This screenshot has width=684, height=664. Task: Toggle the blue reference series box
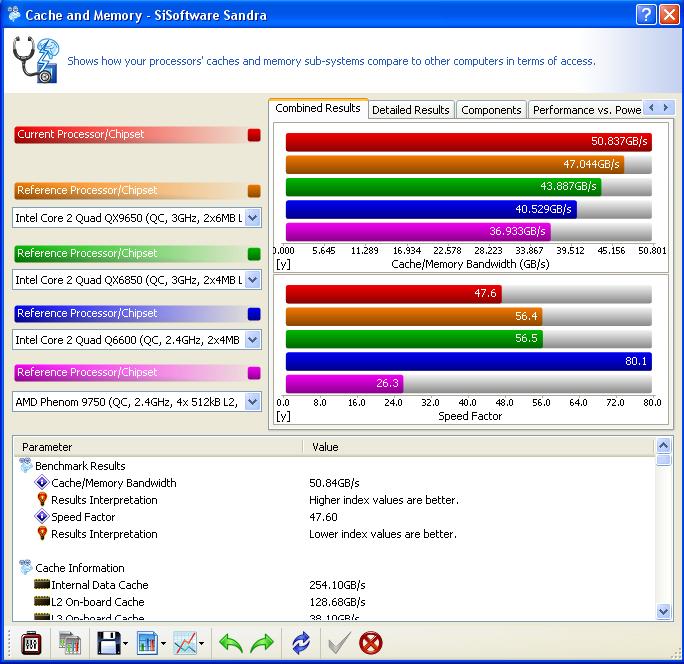tap(254, 314)
